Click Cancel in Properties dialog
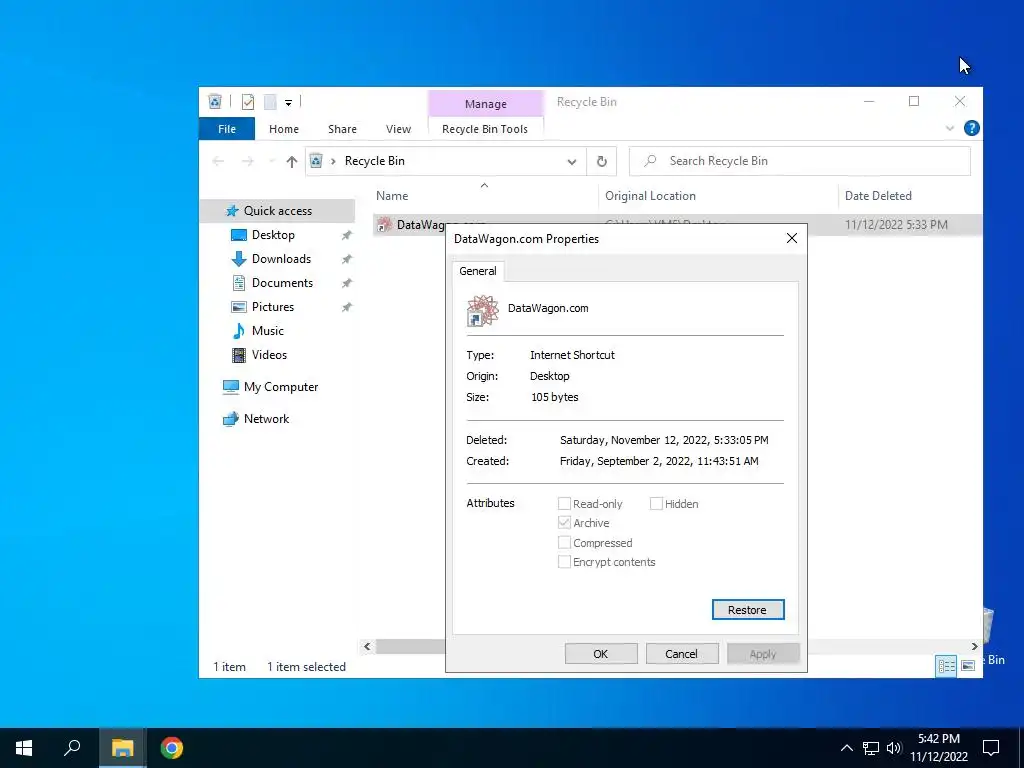 coord(682,654)
